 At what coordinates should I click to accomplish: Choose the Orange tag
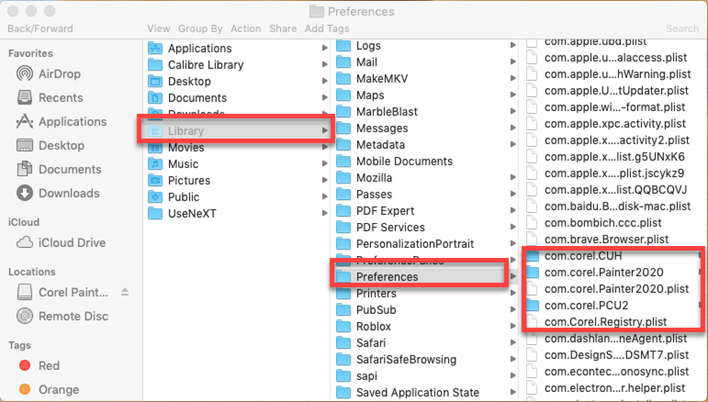pyautogui.click(x=49, y=389)
